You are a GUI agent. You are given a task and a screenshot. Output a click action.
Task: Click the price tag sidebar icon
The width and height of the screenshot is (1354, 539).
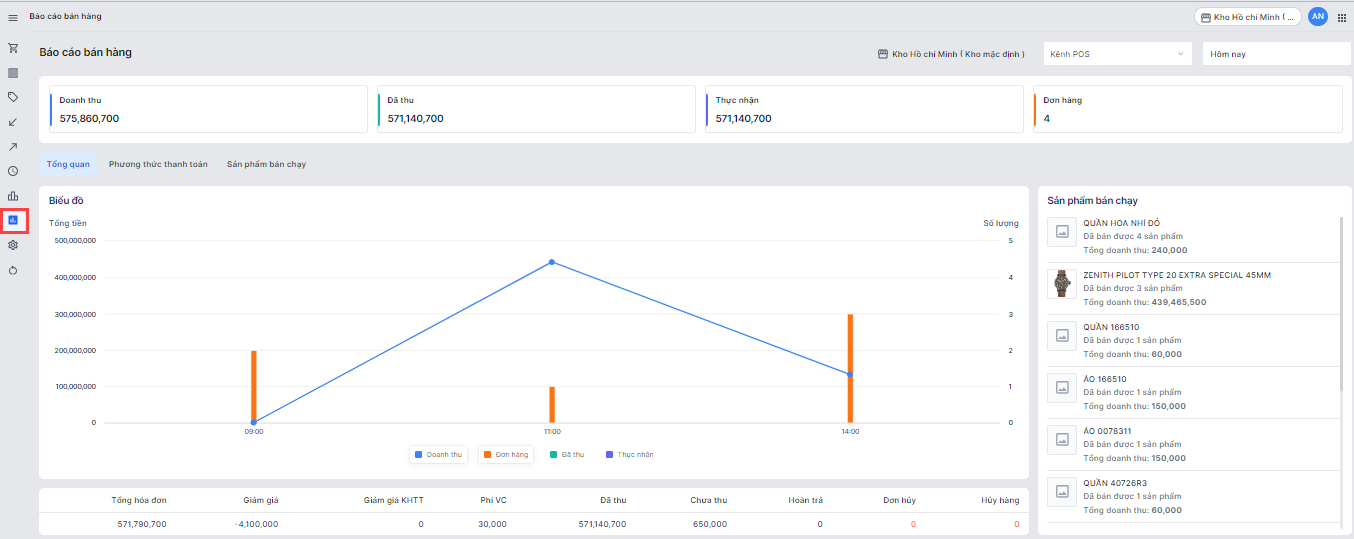point(13,97)
